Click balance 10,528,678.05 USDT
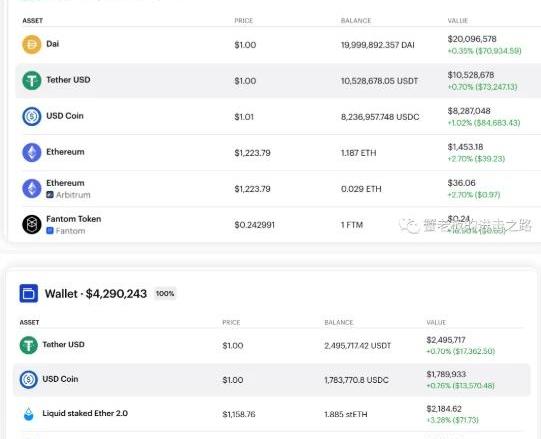 [x=379, y=81]
